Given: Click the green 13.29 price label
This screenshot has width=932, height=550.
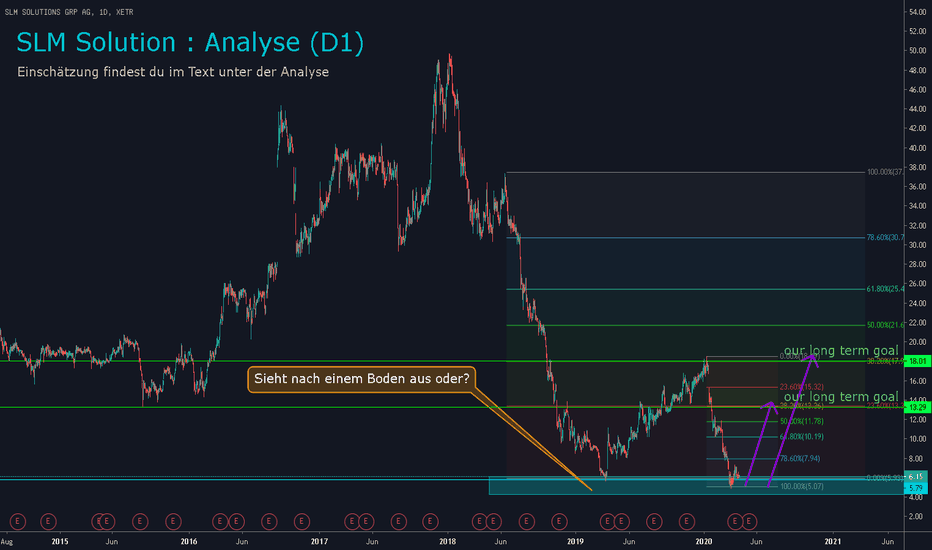Looking at the screenshot, I should (917, 407).
